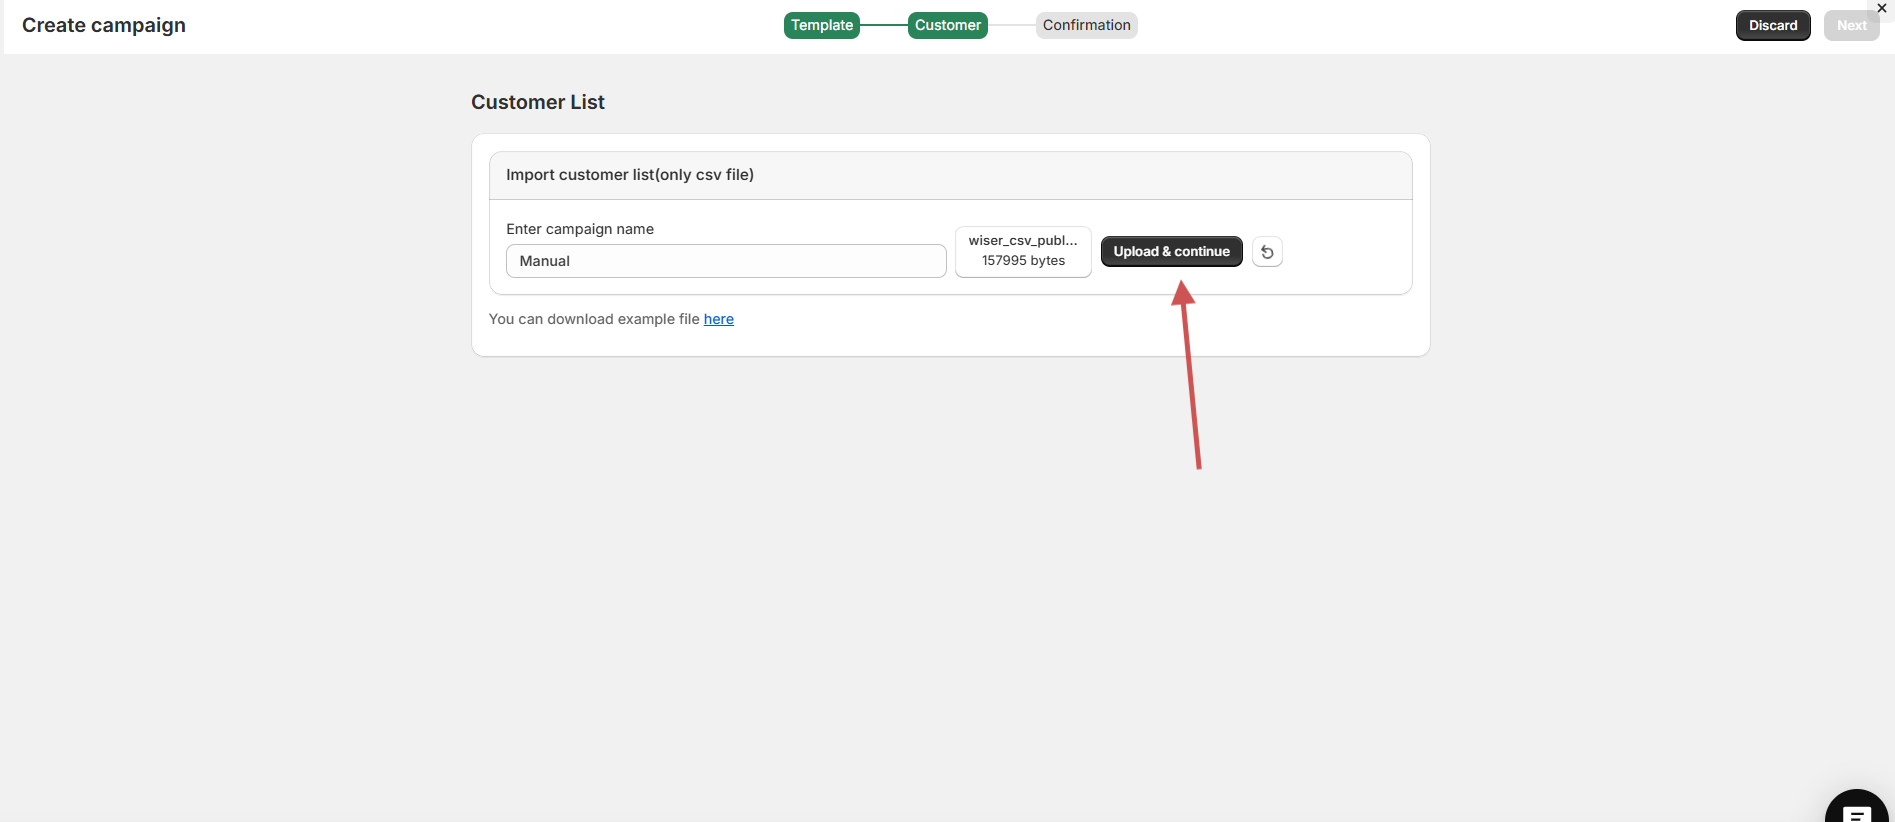Select the Customer step indicator
Image resolution: width=1895 pixels, height=822 pixels.
click(x=947, y=26)
